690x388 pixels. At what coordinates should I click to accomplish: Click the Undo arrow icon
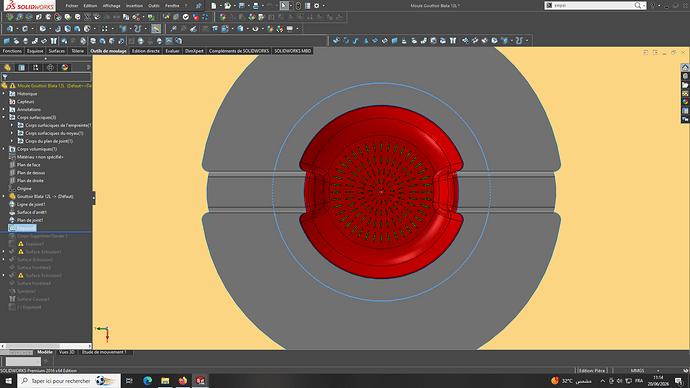point(270,6)
